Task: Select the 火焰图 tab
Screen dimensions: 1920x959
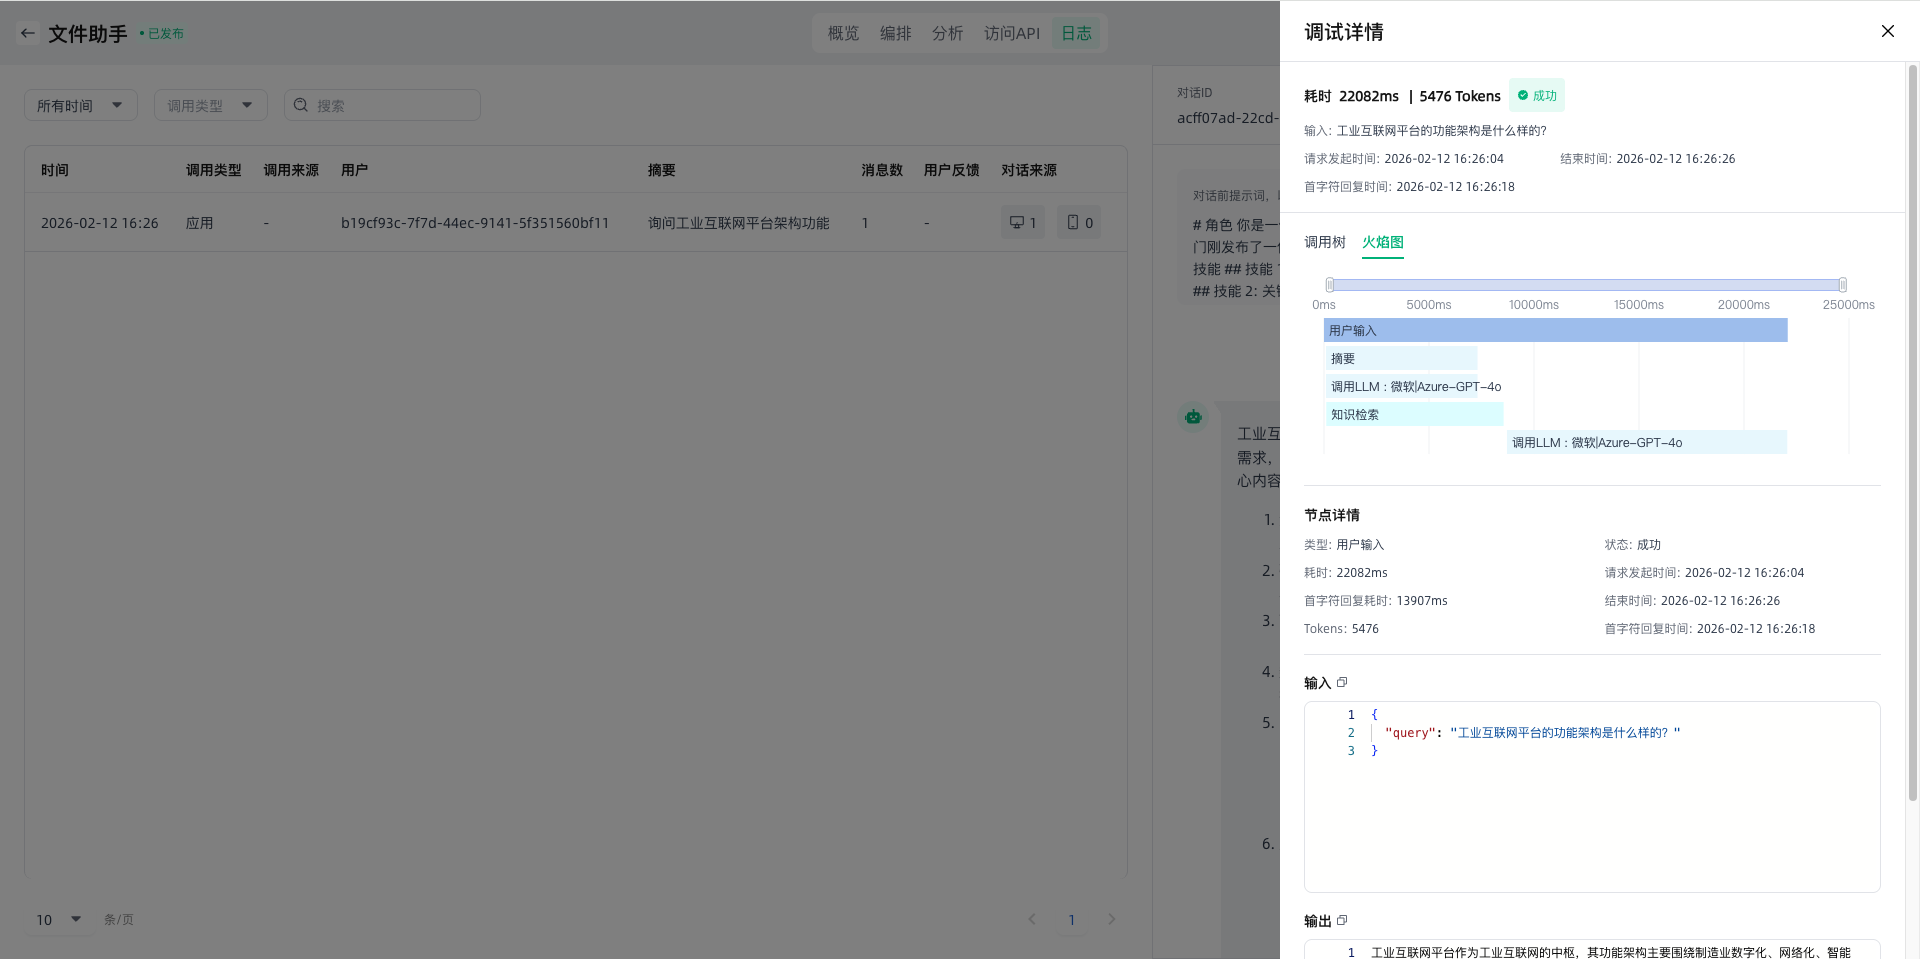Action: coord(1382,242)
